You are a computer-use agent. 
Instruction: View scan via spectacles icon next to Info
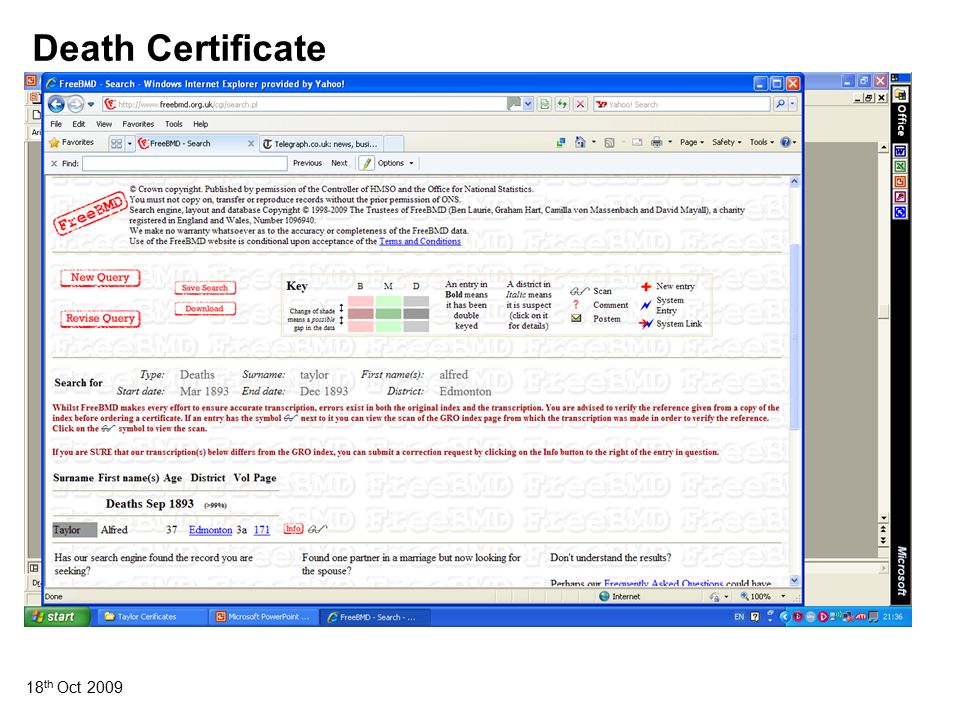[317, 529]
